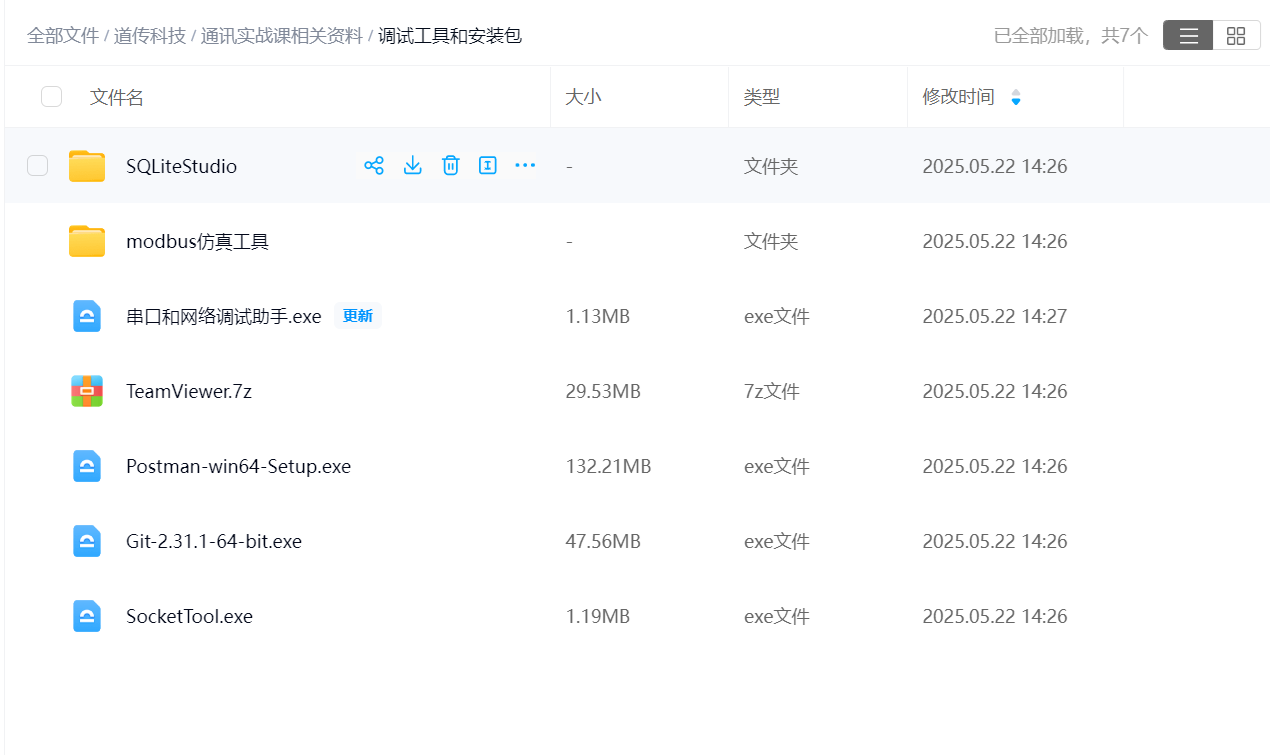This screenshot has width=1270, height=755.
Task: Click size 132.21MB of Postman
Action: (608, 466)
